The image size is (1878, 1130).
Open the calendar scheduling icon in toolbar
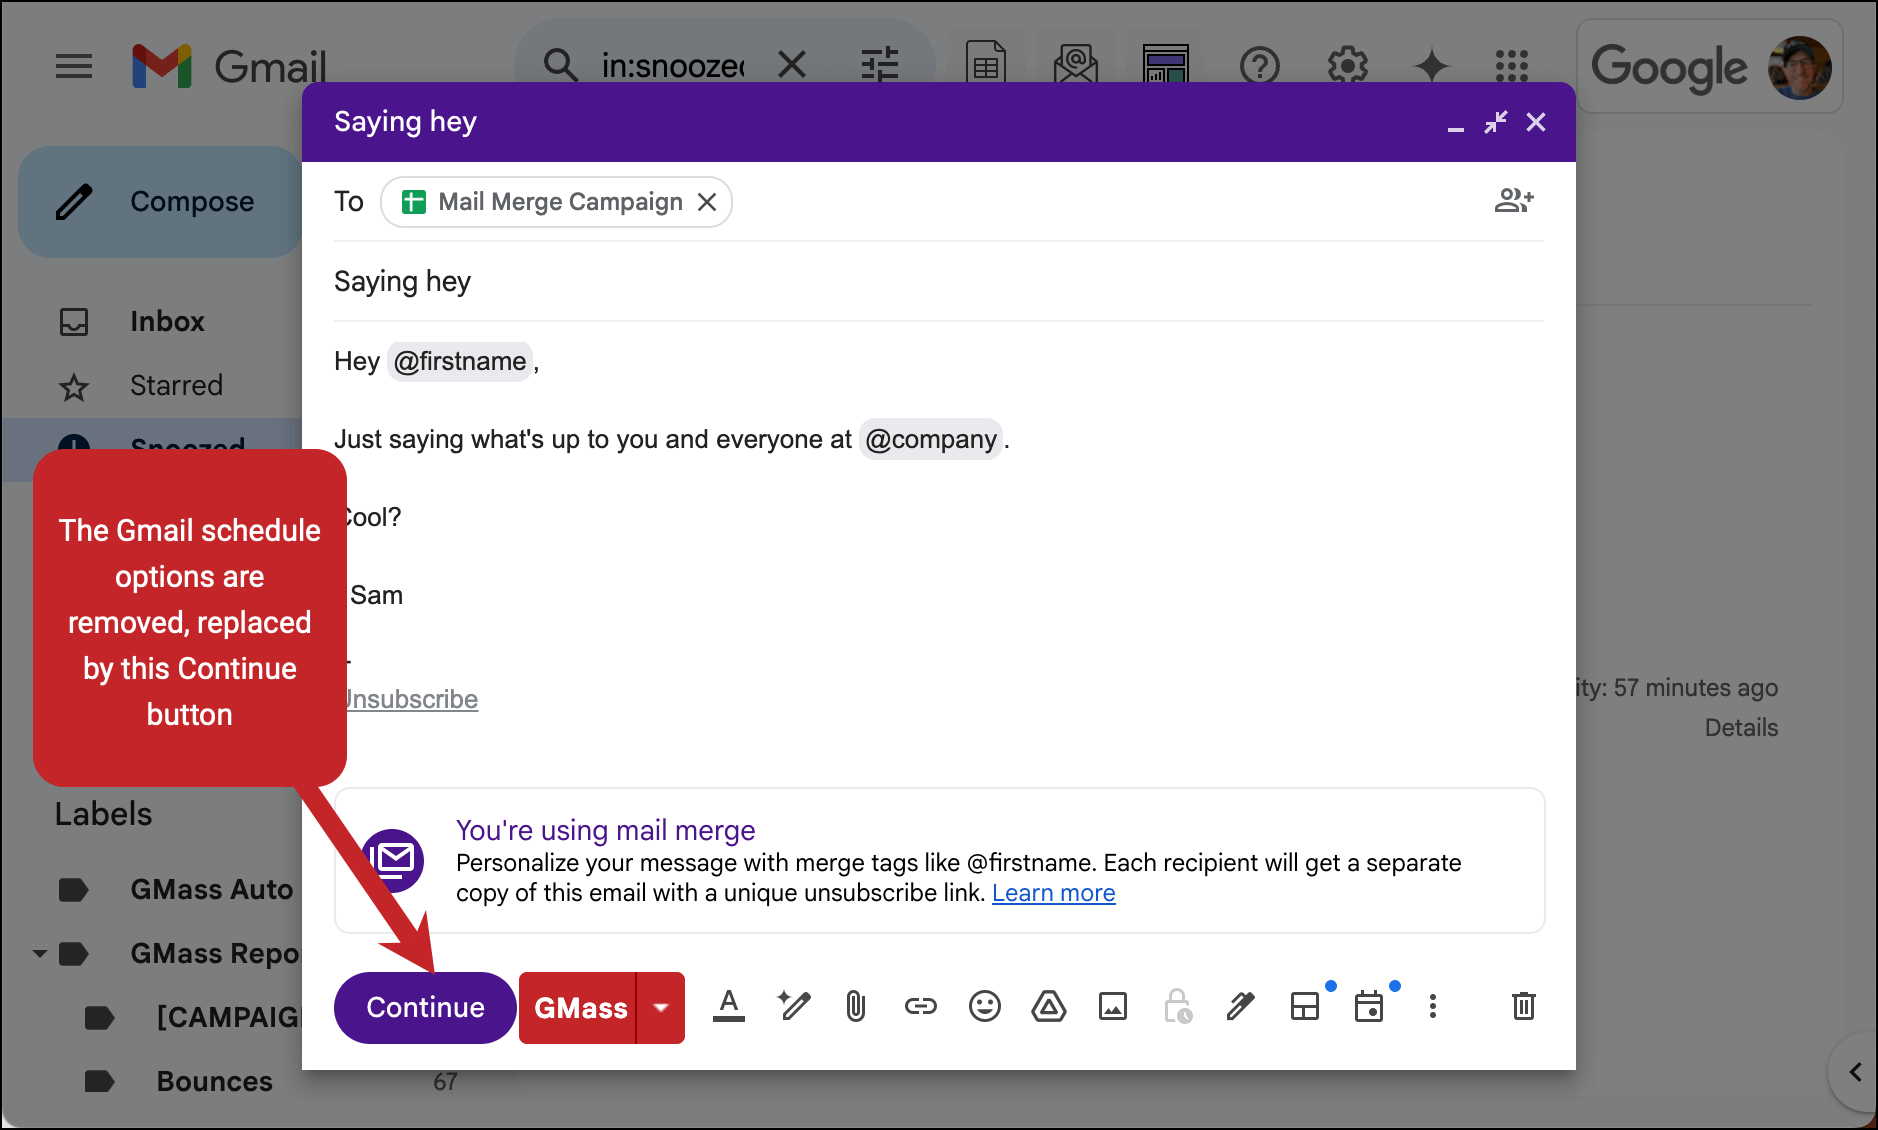(1369, 1006)
